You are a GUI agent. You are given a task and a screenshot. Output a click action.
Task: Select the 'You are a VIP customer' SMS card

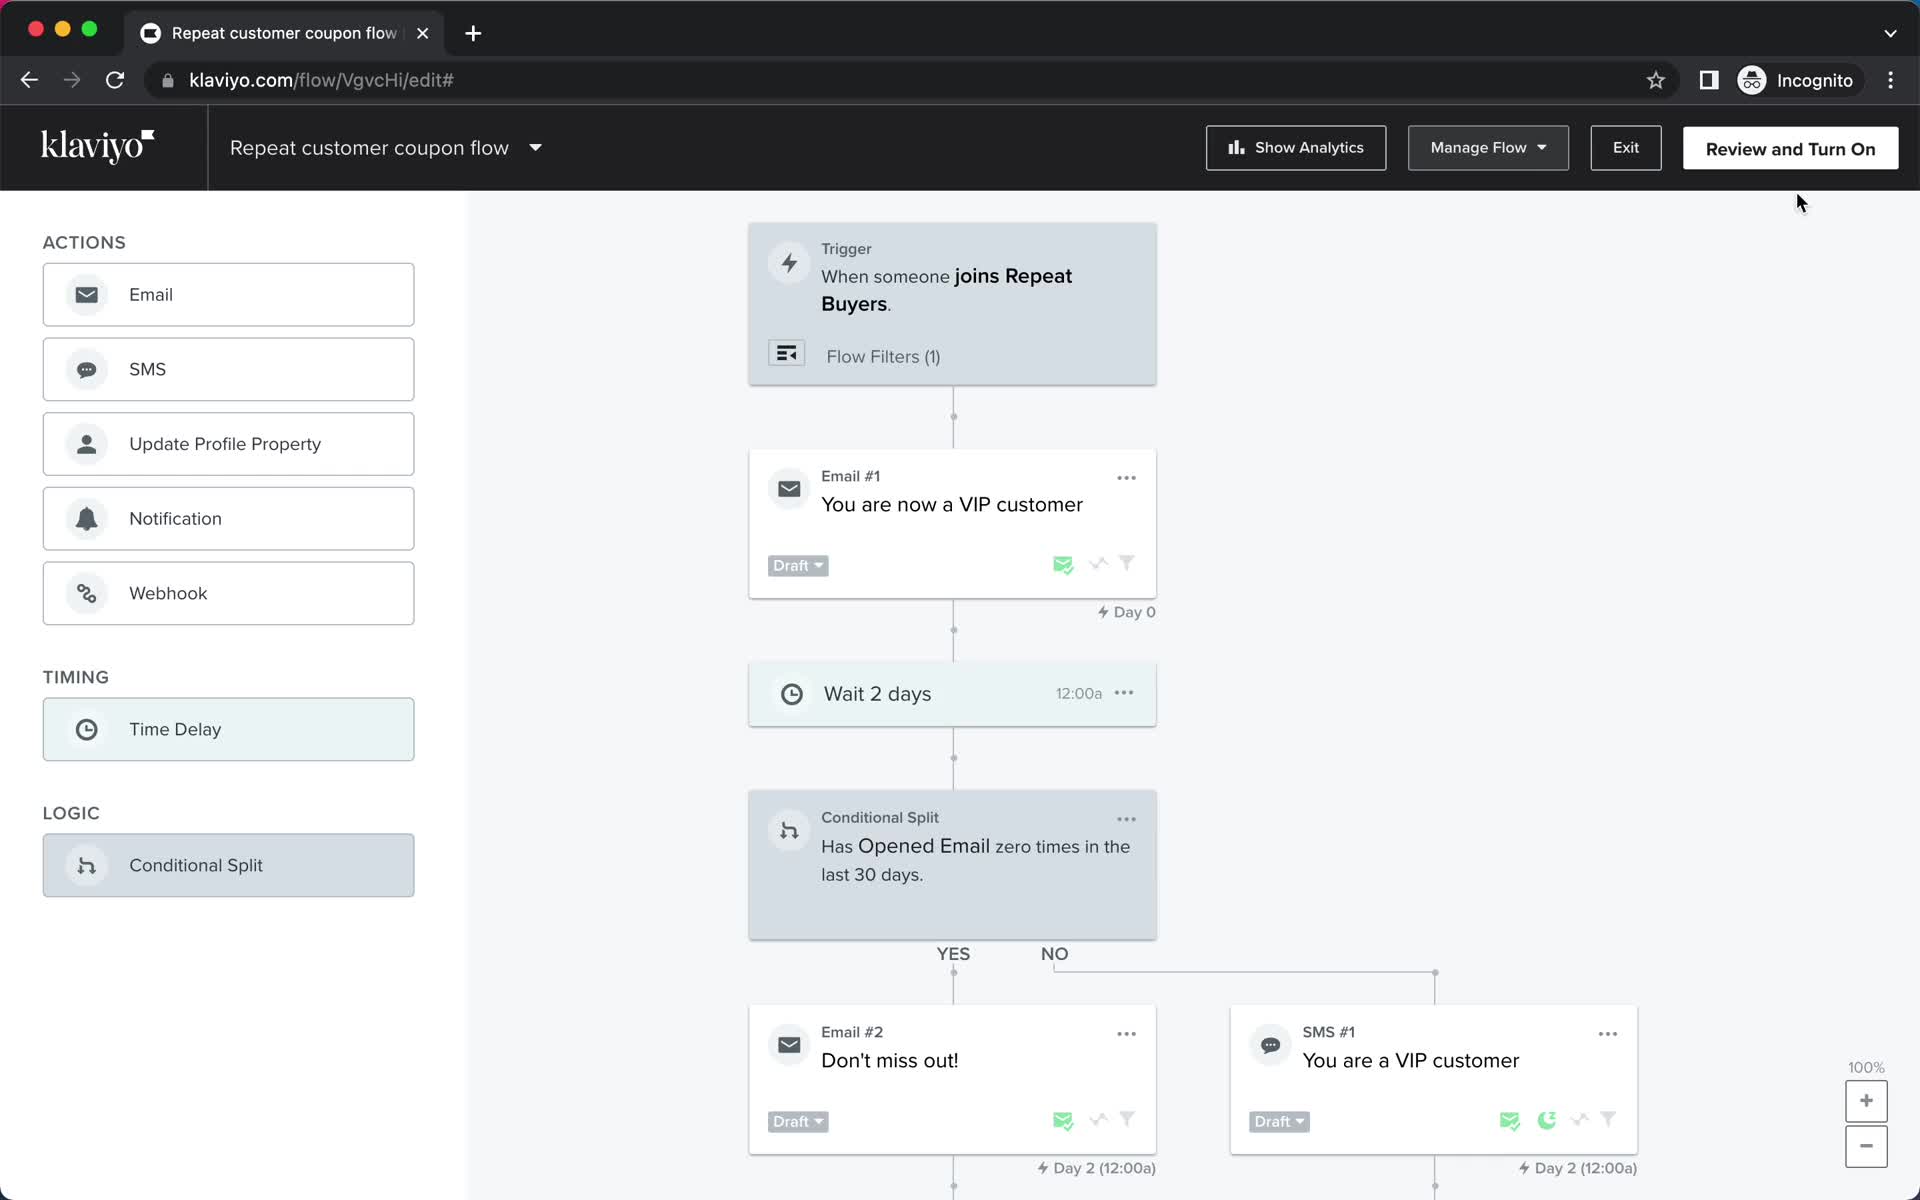1433,1080
